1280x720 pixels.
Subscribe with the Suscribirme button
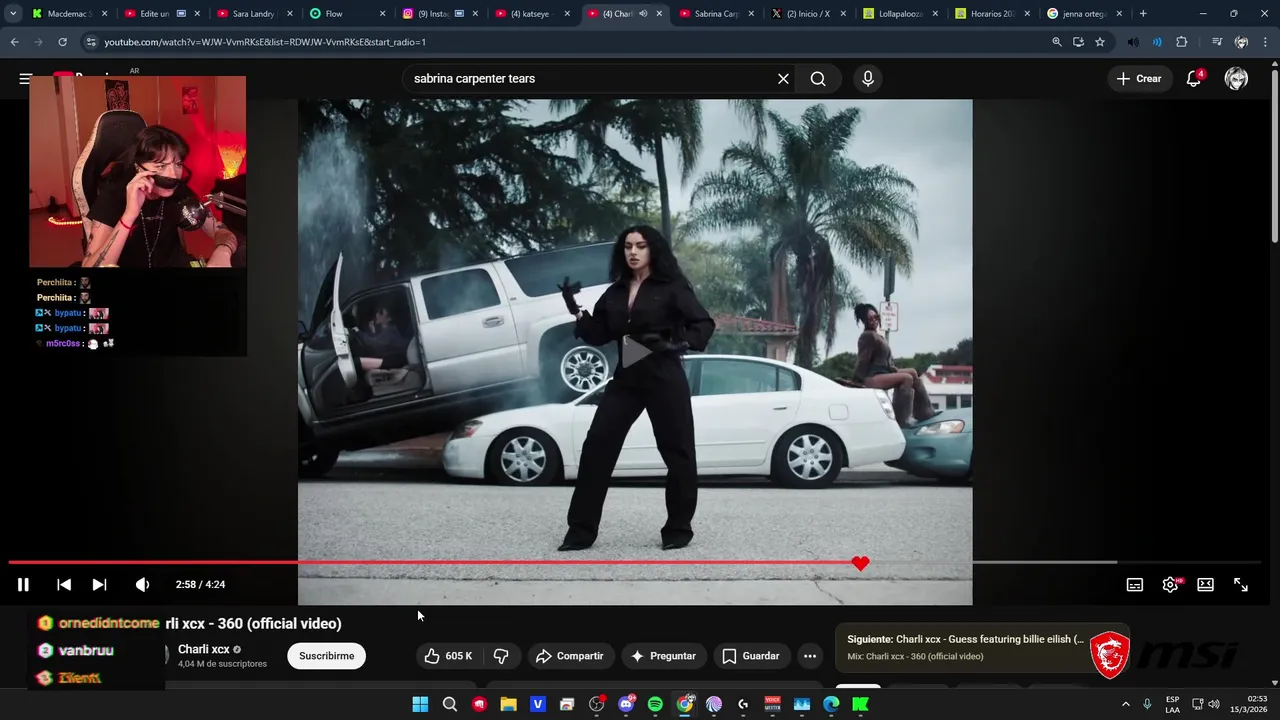tap(327, 656)
